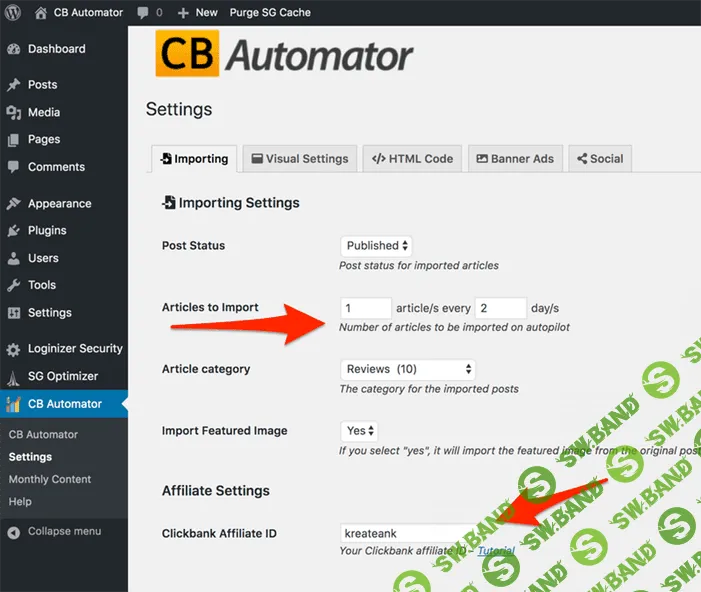Viewport: 701px width, 592px height.
Task: Click the home icon beside CB Automator
Action: 41,13
